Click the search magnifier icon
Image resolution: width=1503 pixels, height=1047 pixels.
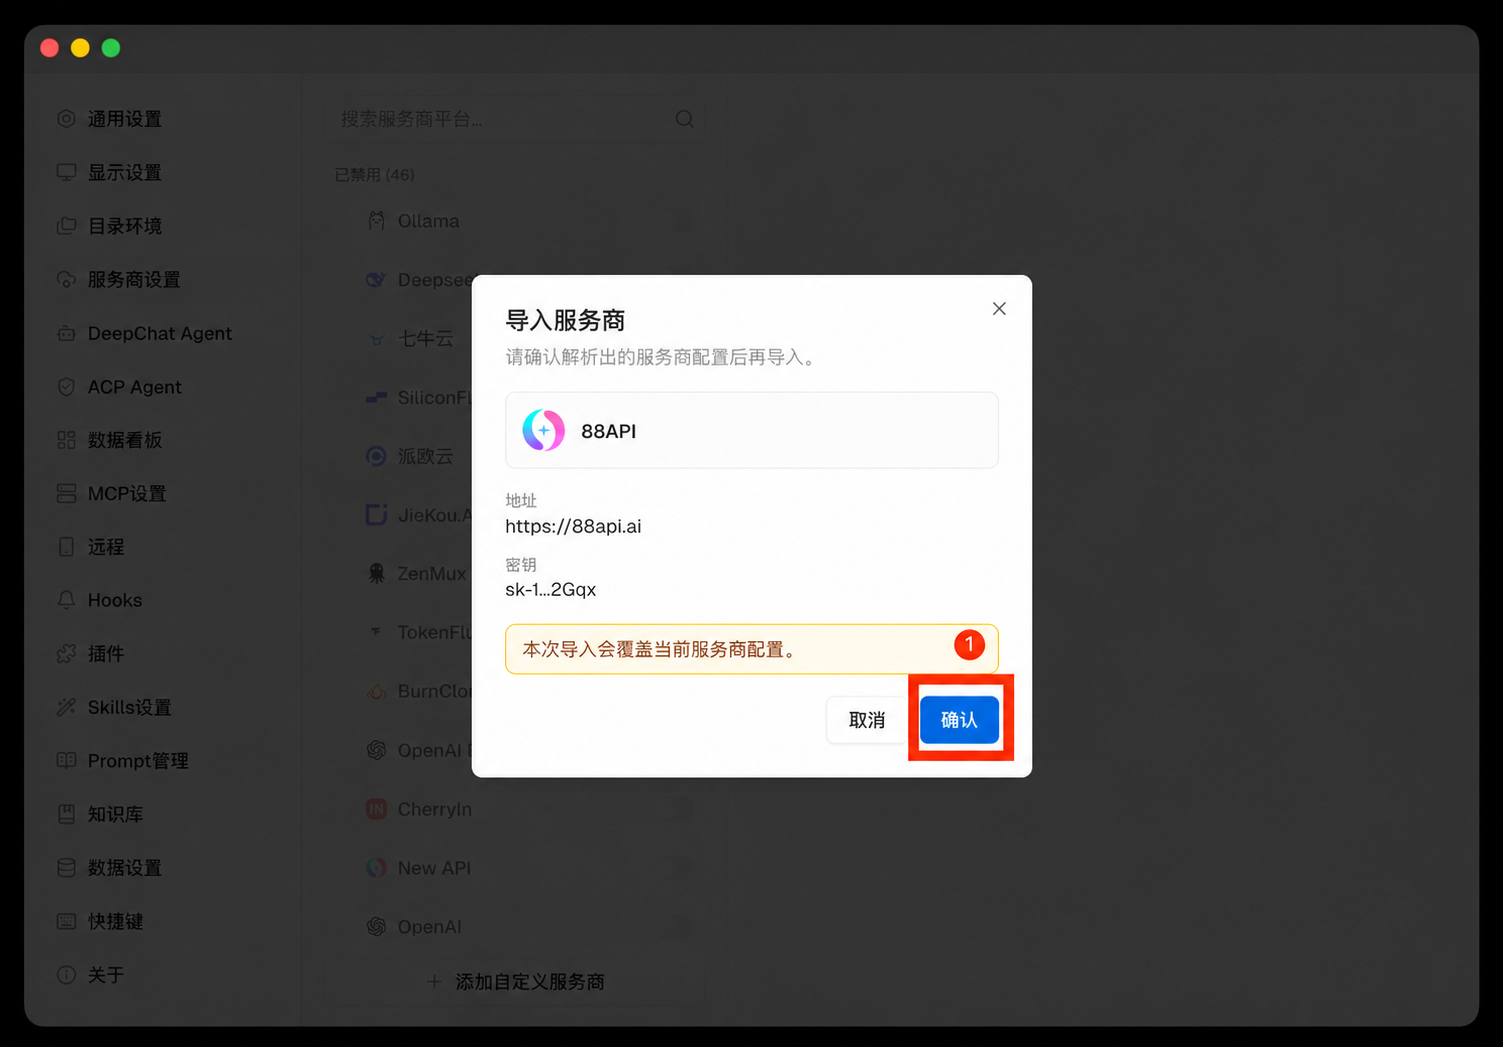(684, 119)
